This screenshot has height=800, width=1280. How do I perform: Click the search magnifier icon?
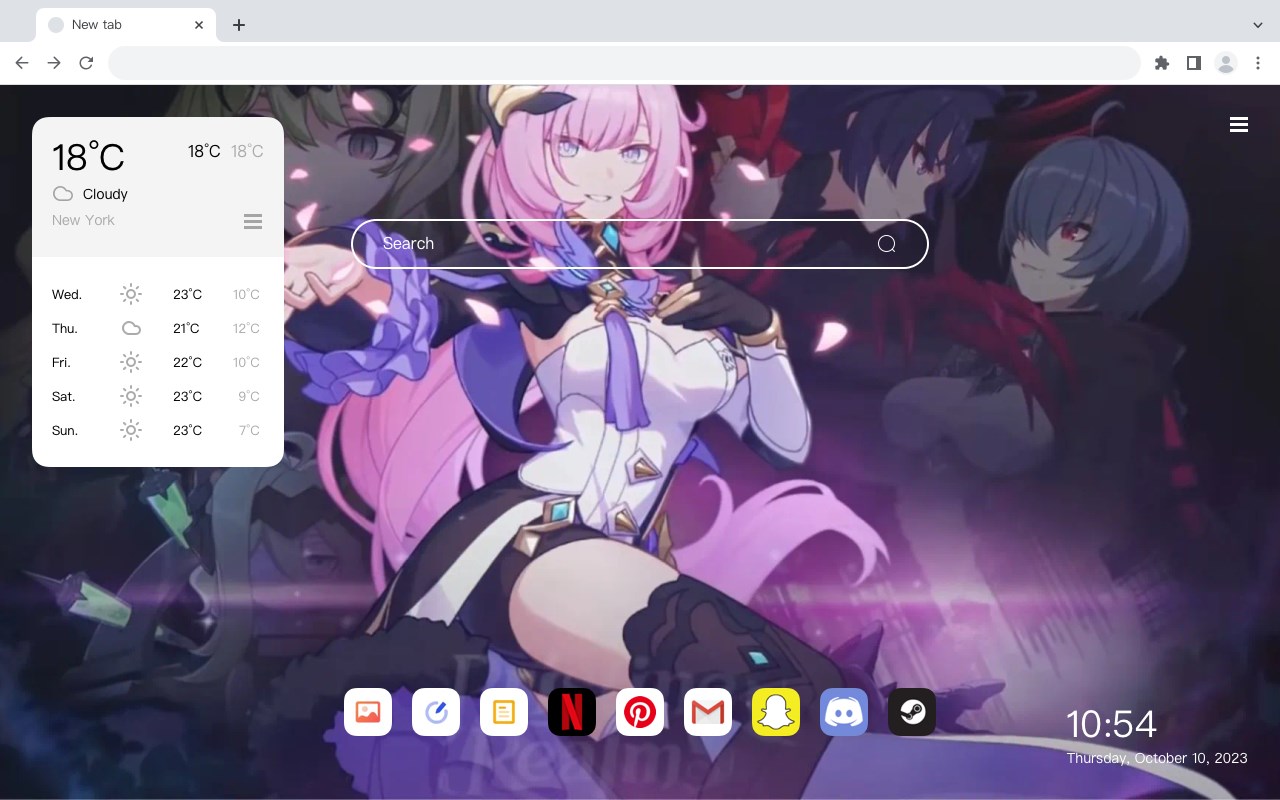click(x=886, y=244)
